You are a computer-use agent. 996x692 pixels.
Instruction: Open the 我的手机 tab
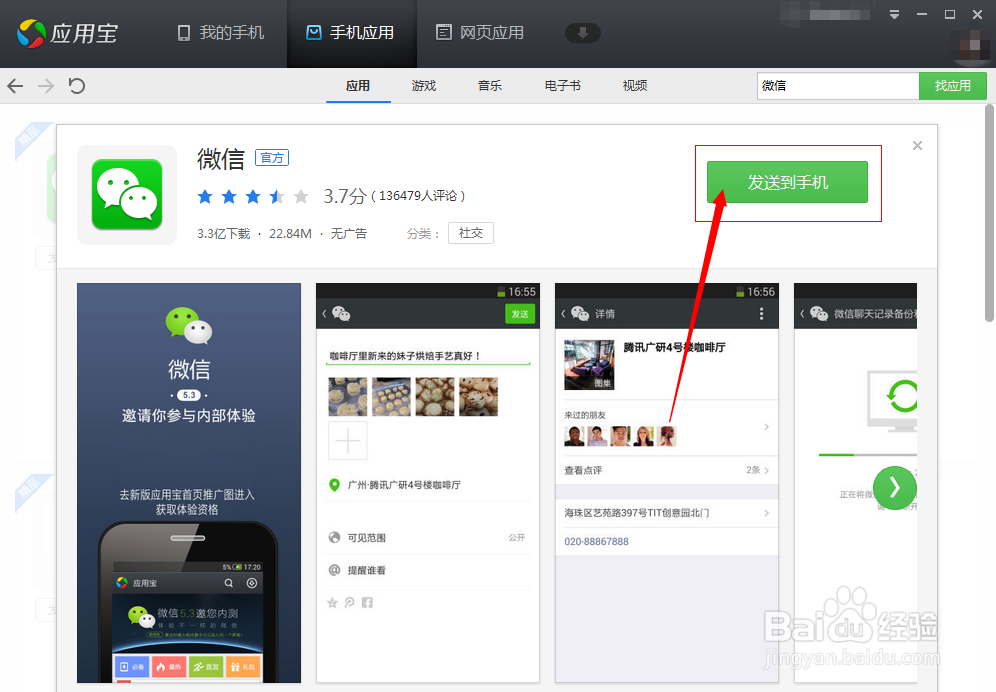pos(220,32)
